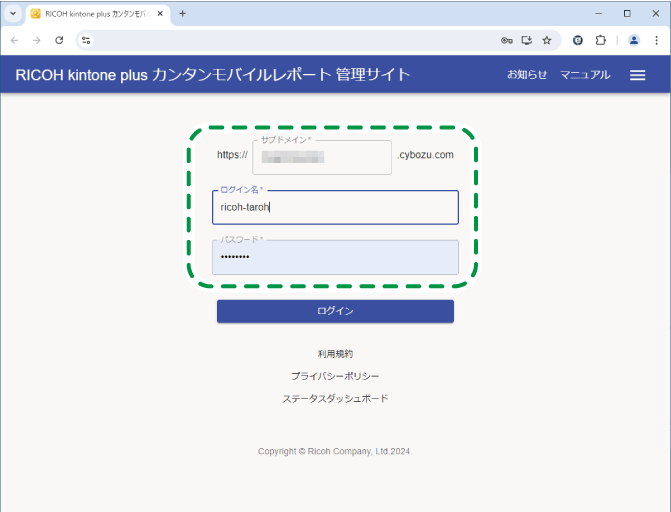Focus the サブドメイン input field

(322, 158)
